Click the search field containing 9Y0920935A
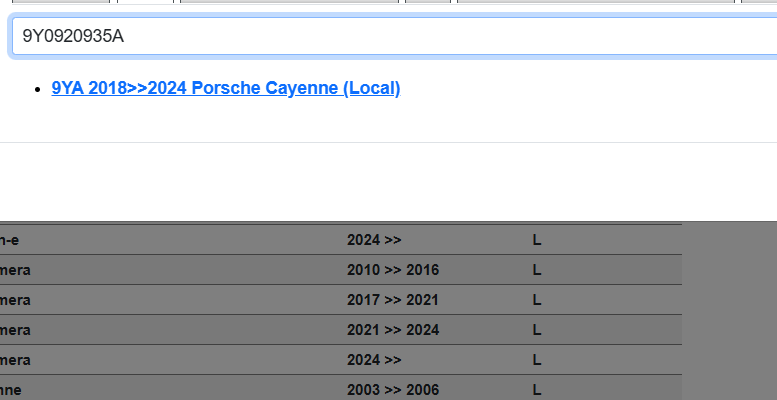777x400 pixels. pyautogui.click(x=390, y=37)
